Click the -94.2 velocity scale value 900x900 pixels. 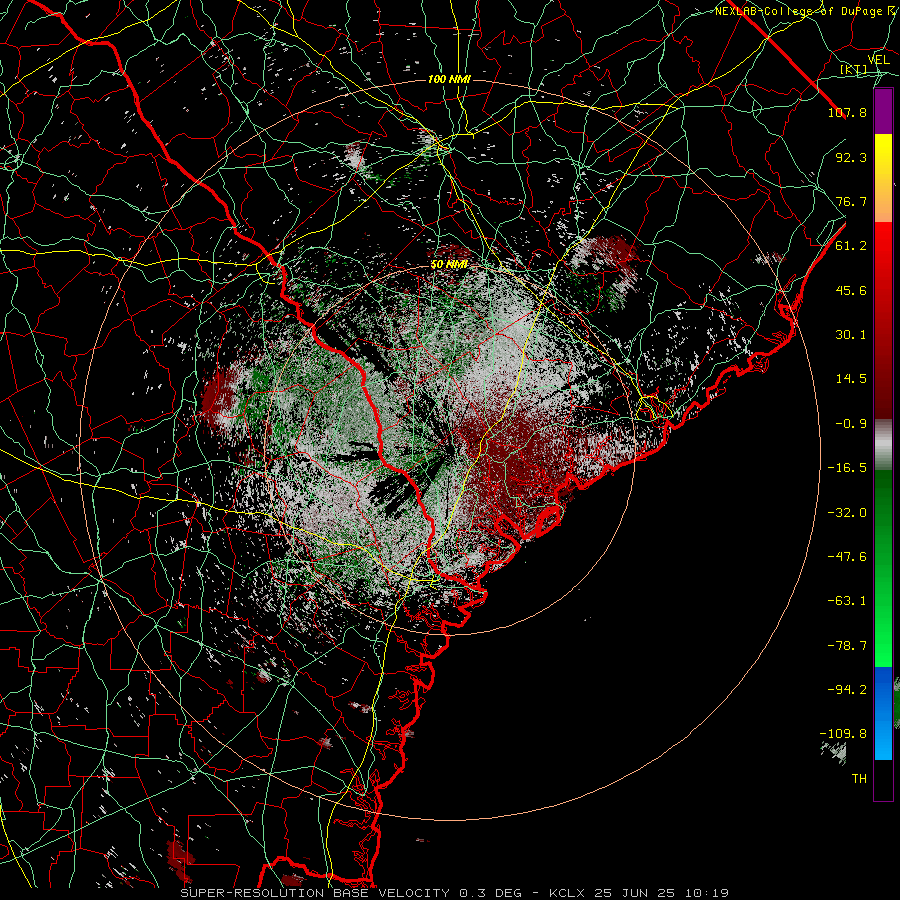847,690
